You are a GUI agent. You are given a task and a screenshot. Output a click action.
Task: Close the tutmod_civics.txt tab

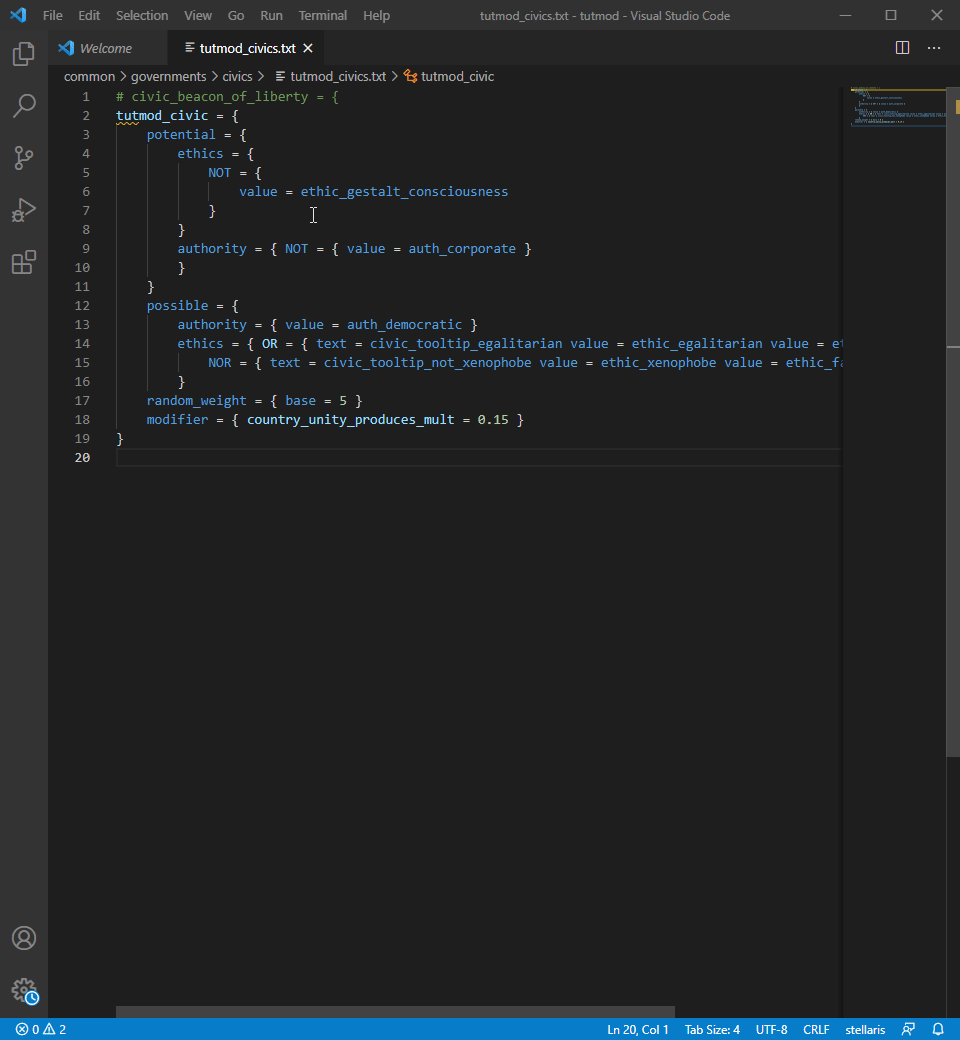308,48
